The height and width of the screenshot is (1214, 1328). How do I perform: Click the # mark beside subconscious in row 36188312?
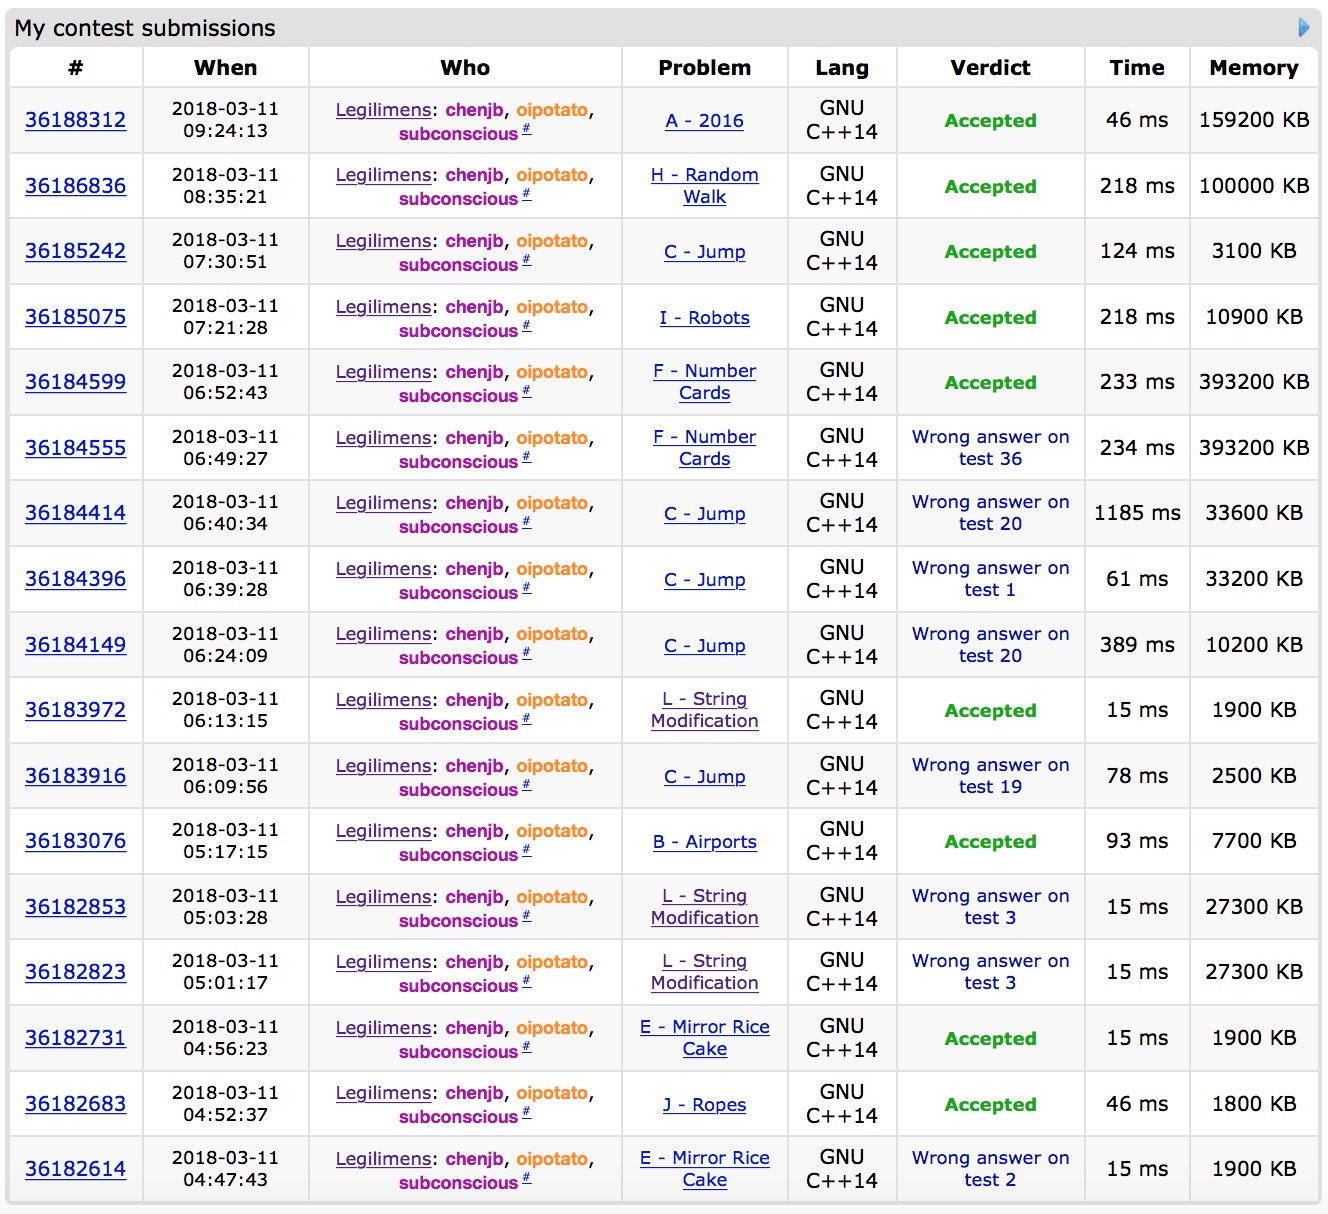[x=527, y=129]
